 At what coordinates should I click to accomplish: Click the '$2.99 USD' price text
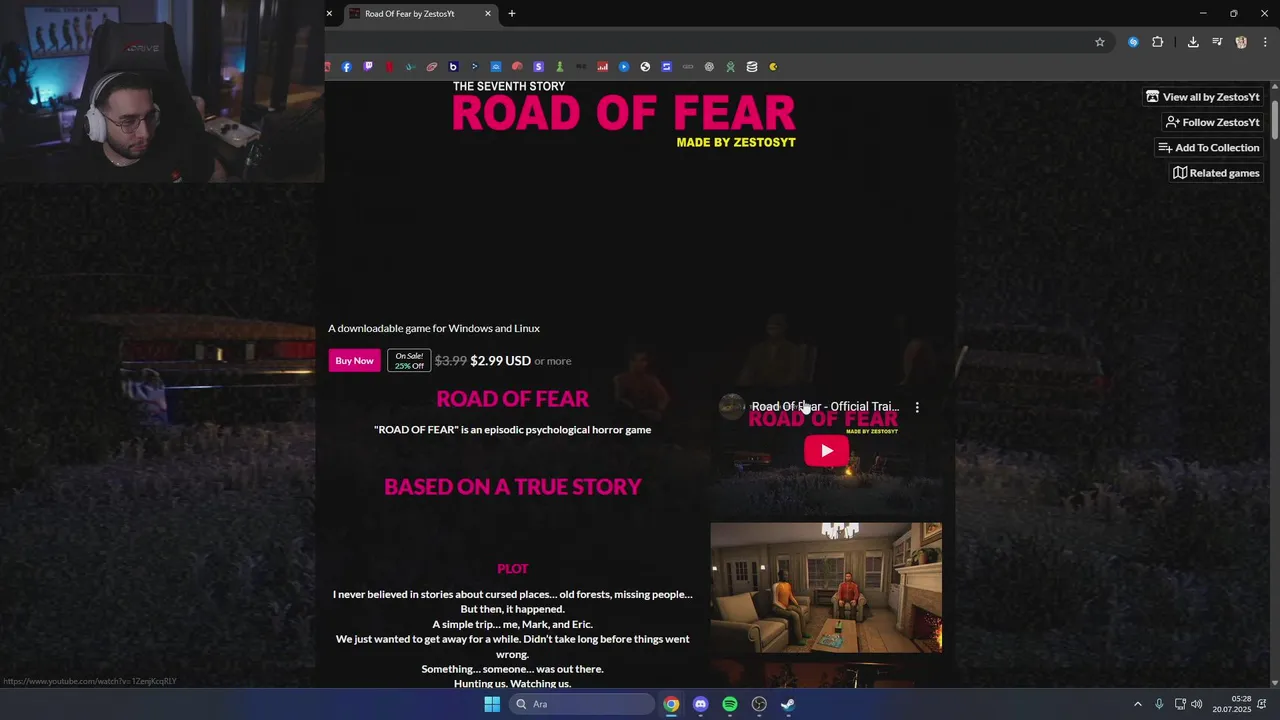click(x=500, y=361)
